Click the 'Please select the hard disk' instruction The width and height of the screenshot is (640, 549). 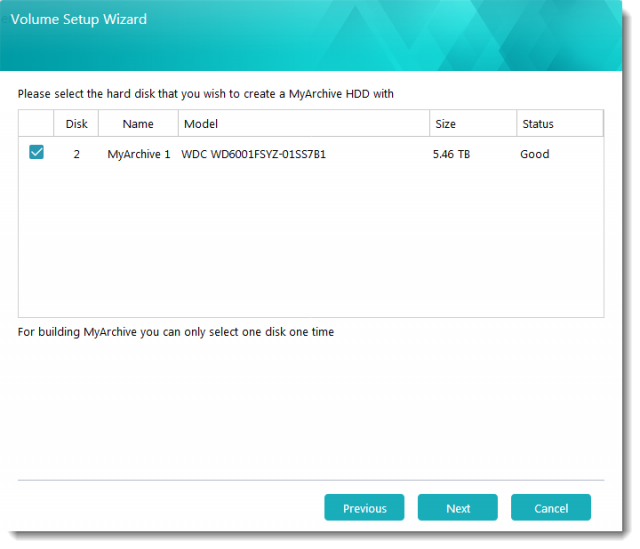coord(205,94)
